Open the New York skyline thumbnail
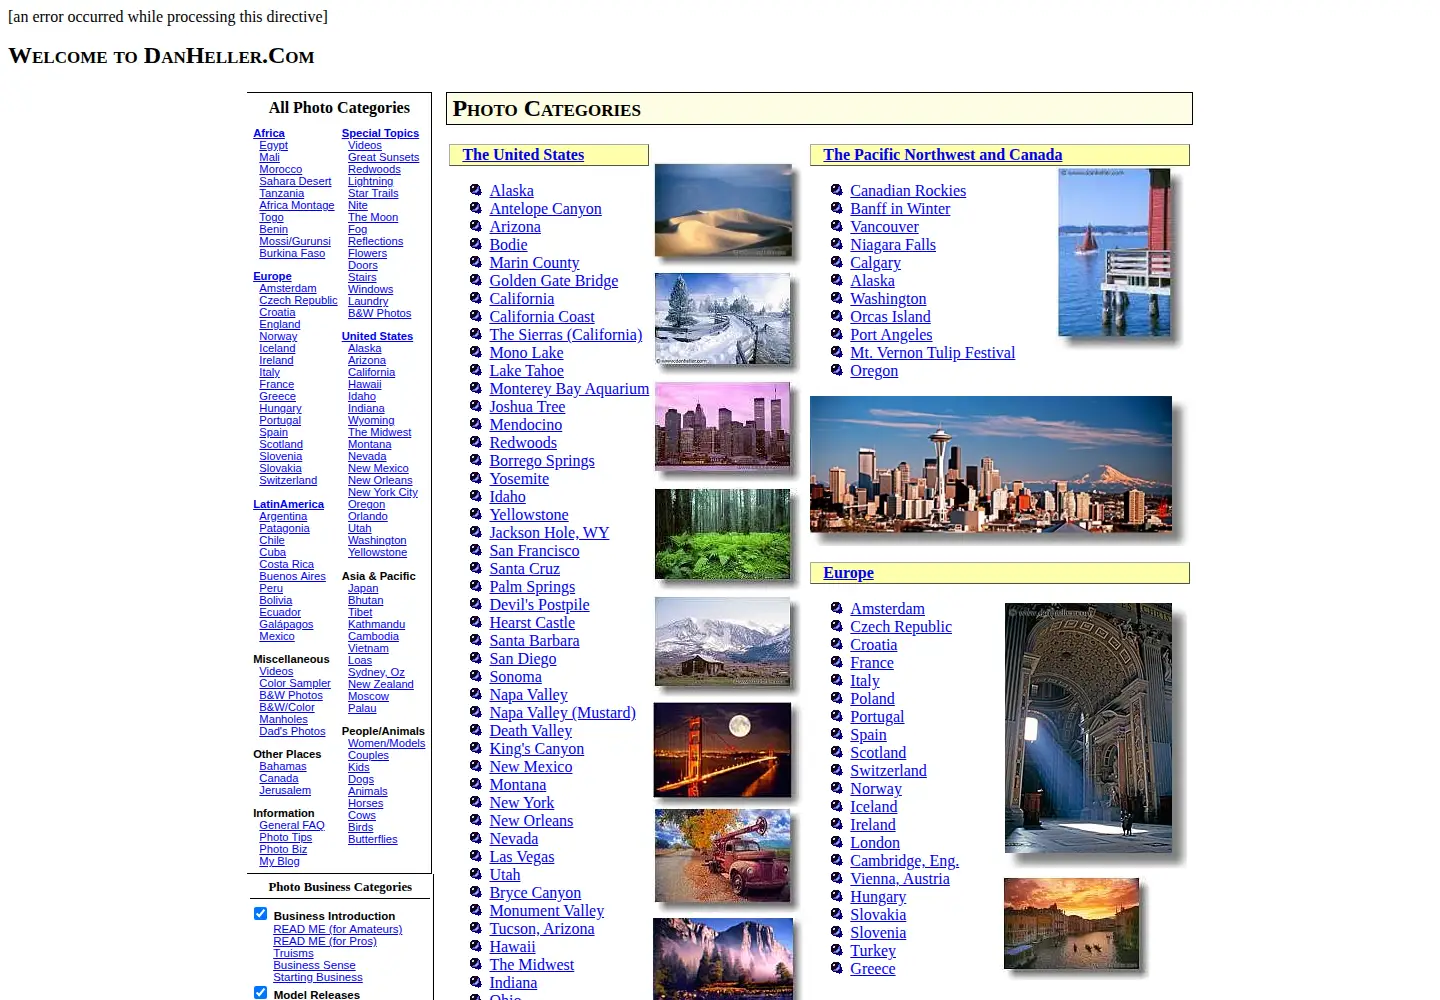This screenshot has width=1440, height=1000. click(723, 426)
